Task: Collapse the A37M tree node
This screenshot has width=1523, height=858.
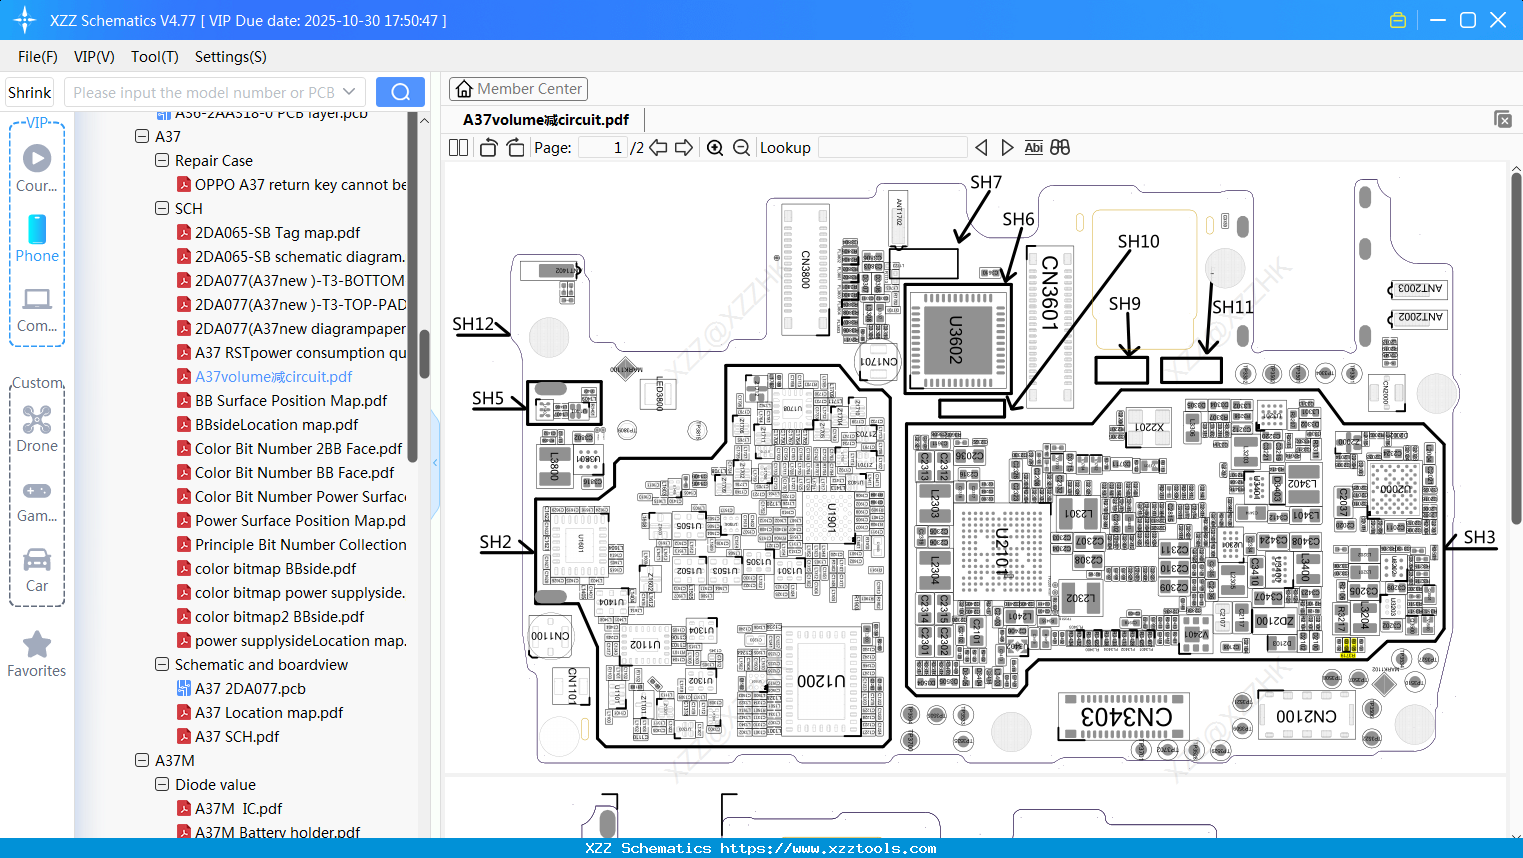Action: (x=142, y=760)
